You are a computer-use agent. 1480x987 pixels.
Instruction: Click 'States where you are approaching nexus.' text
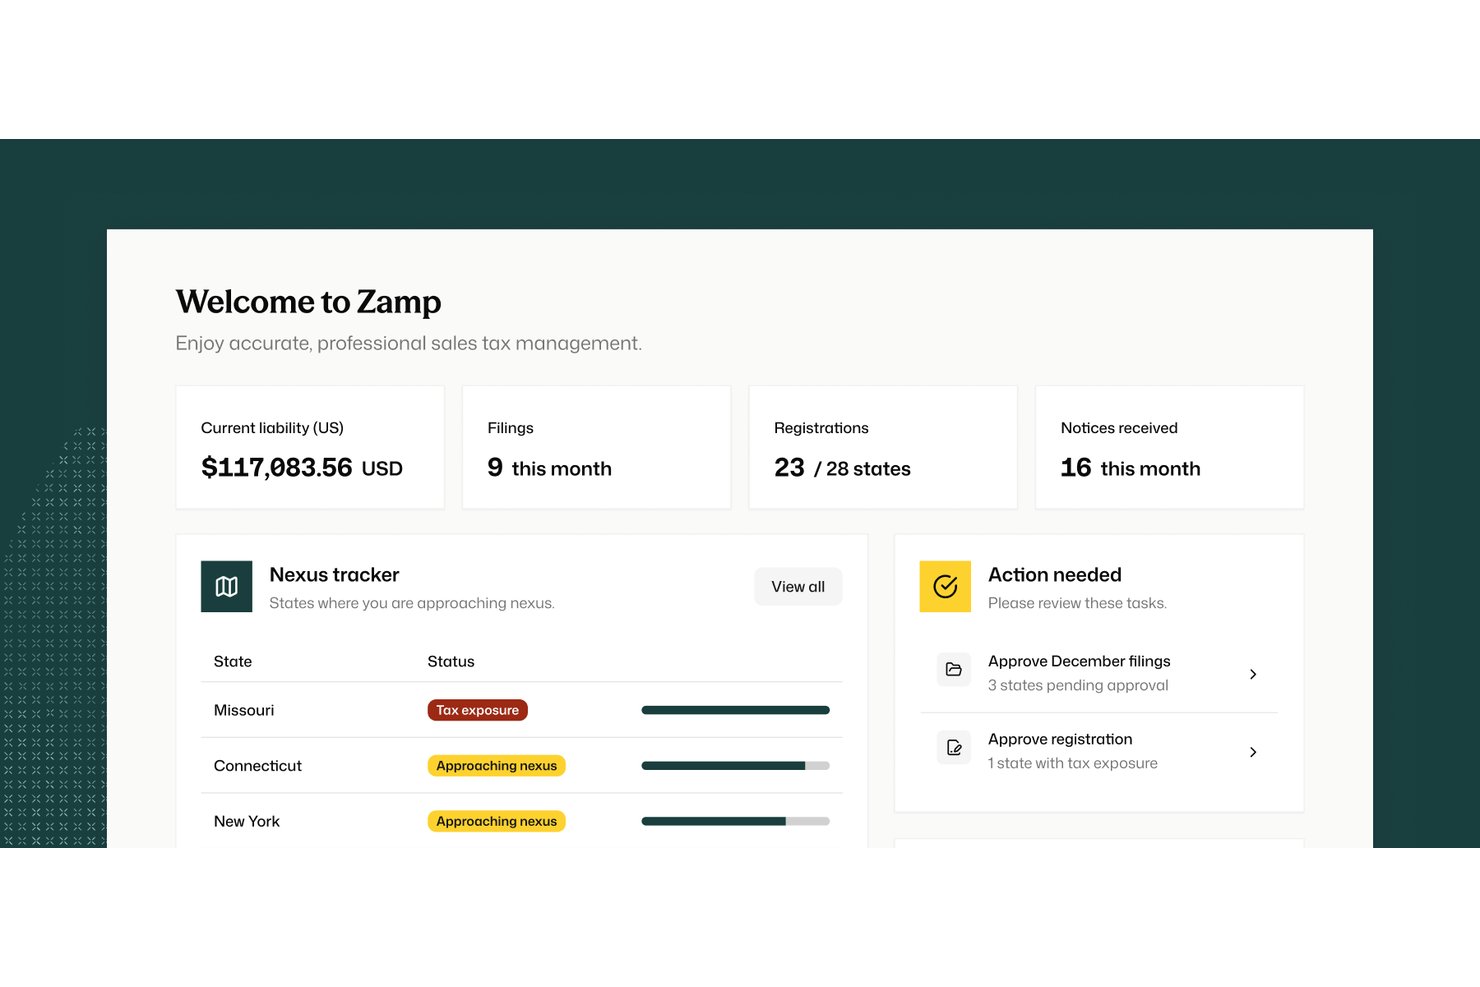point(412,603)
